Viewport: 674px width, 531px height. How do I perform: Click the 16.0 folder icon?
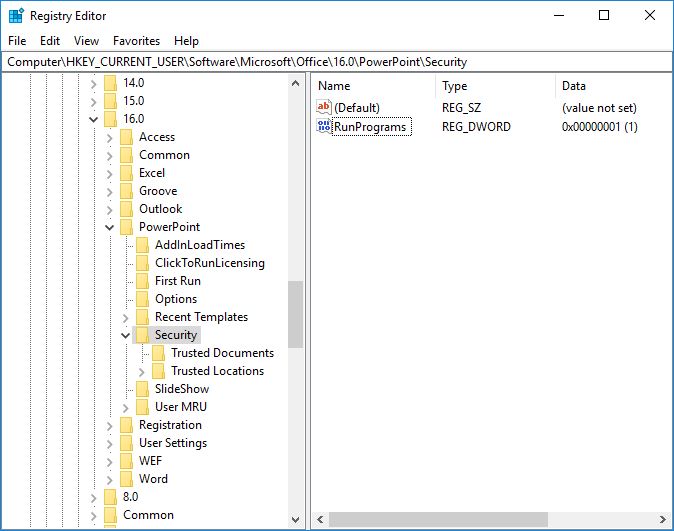point(110,119)
